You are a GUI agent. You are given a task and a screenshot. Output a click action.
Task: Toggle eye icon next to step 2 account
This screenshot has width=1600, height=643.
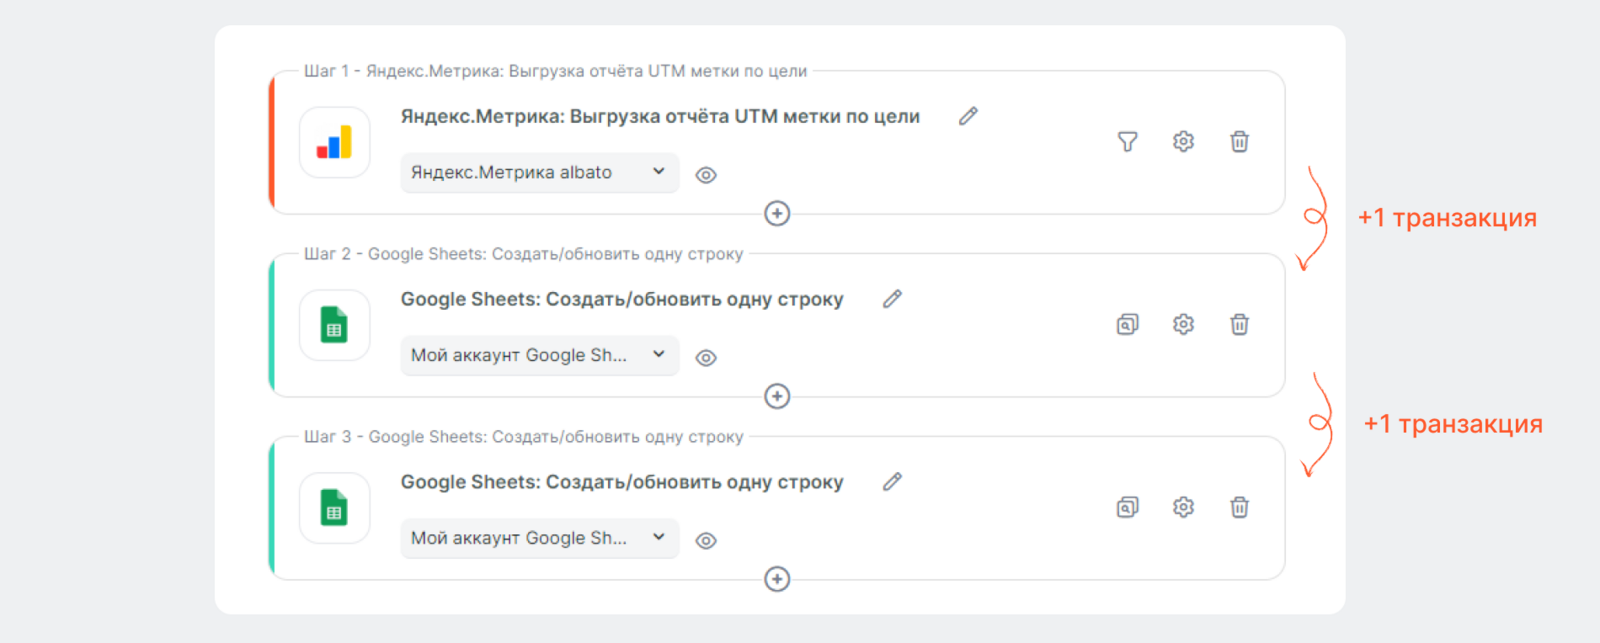click(706, 358)
